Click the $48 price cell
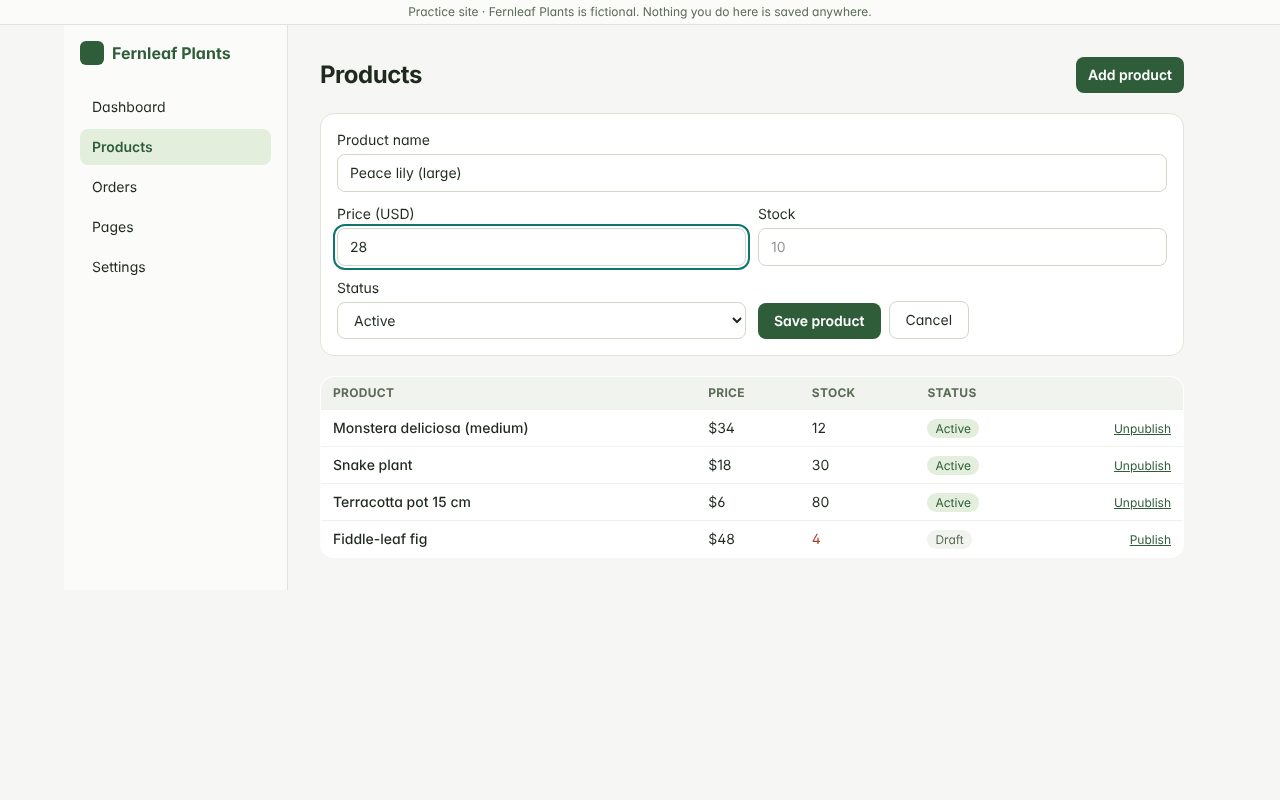The image size is (1280, 800). pyautogui.click(x=721, y=539)
